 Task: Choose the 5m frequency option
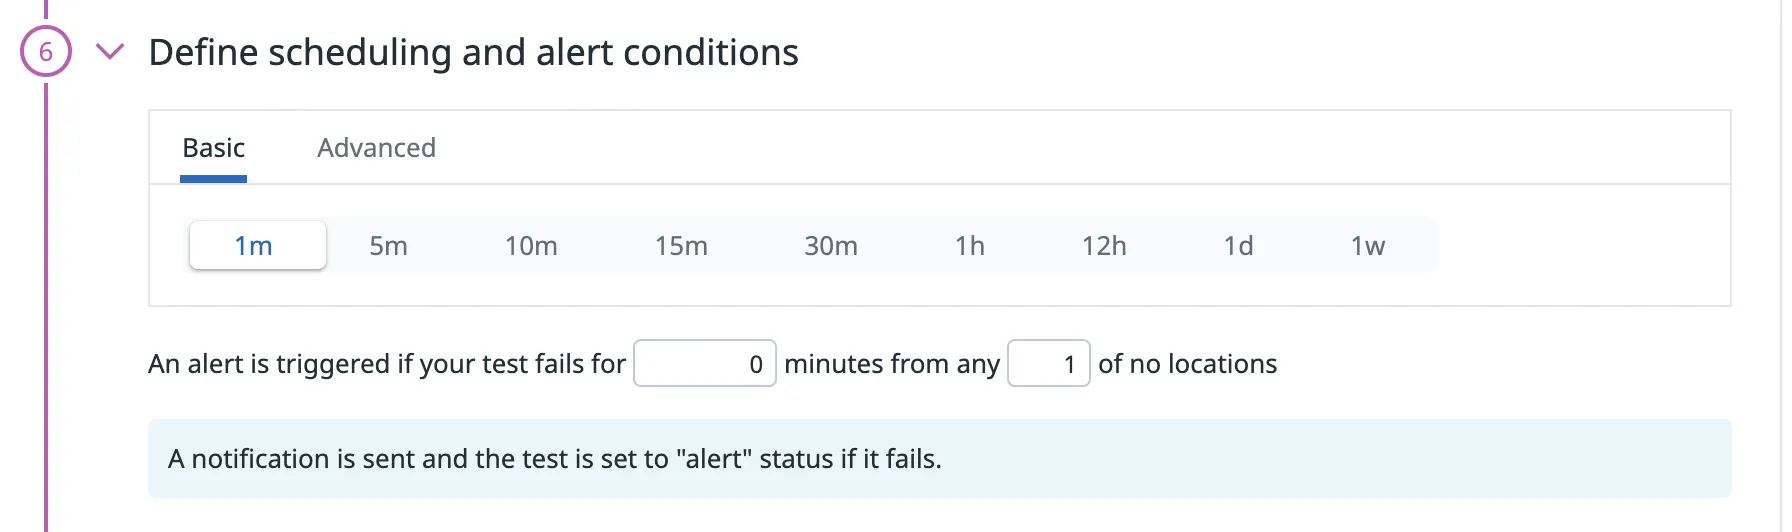tap(388, 246)
